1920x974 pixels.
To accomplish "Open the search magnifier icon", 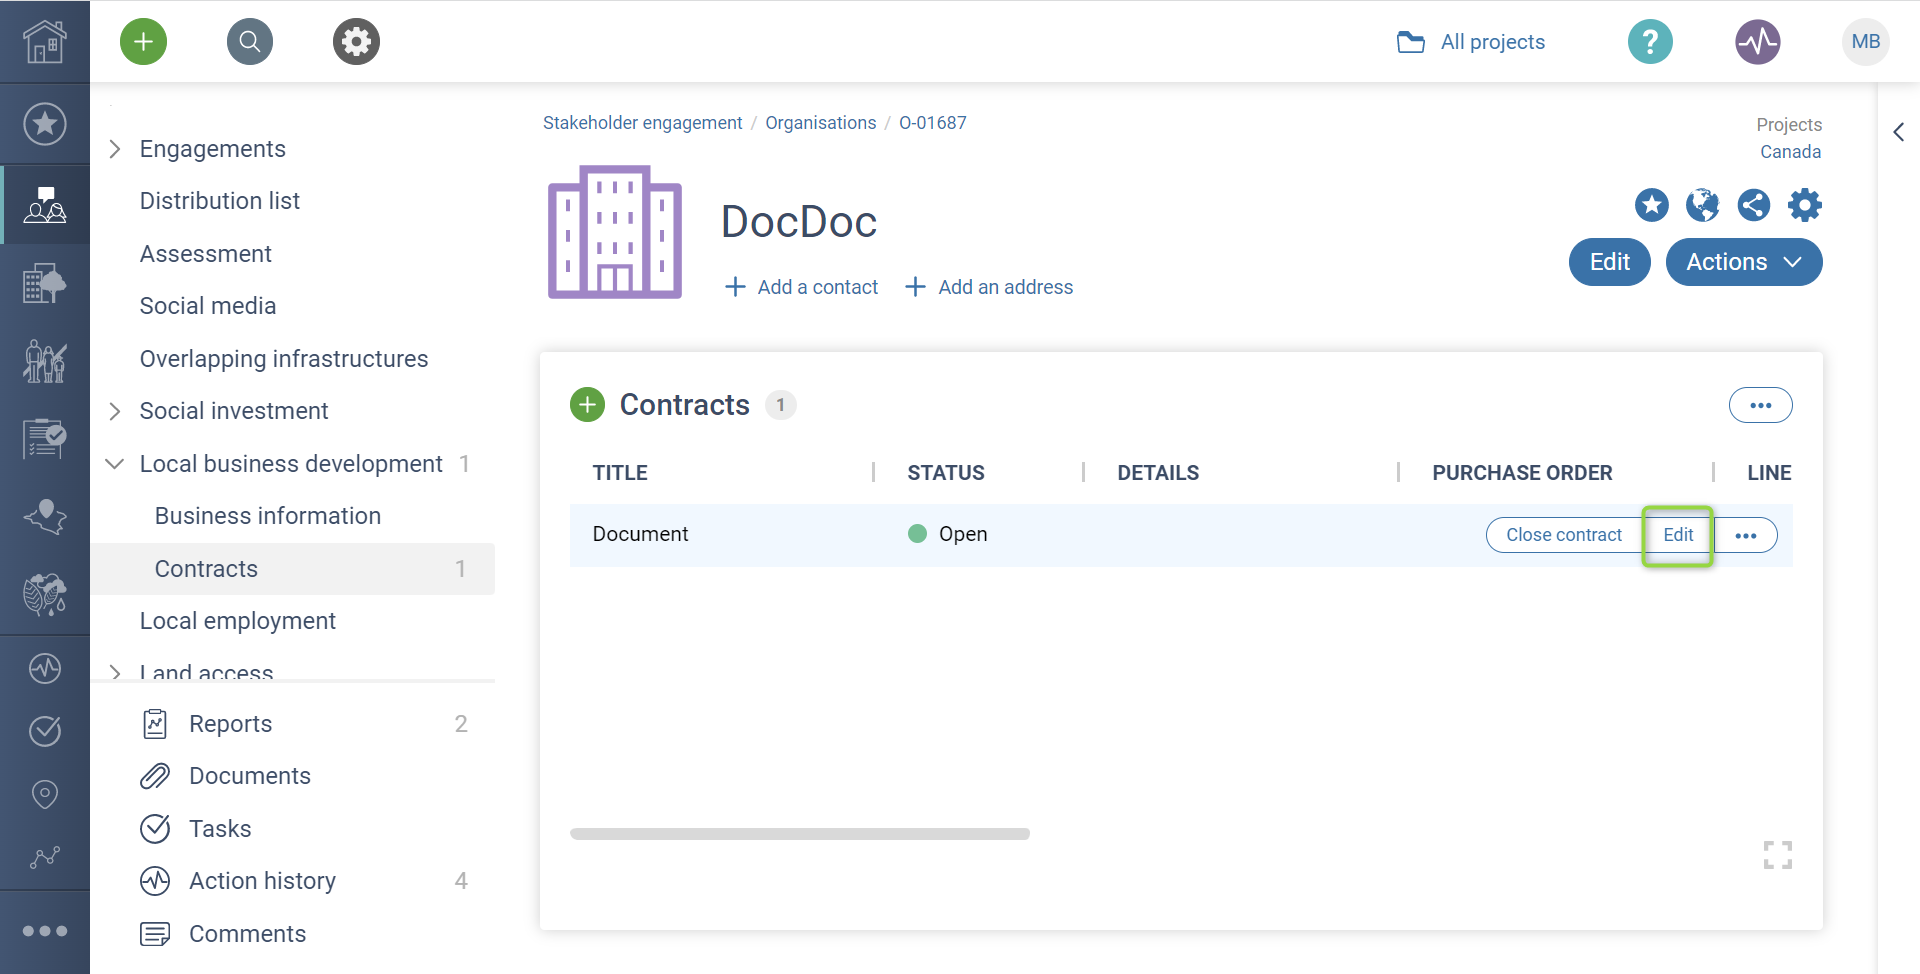I will click(x=250, y=42).
